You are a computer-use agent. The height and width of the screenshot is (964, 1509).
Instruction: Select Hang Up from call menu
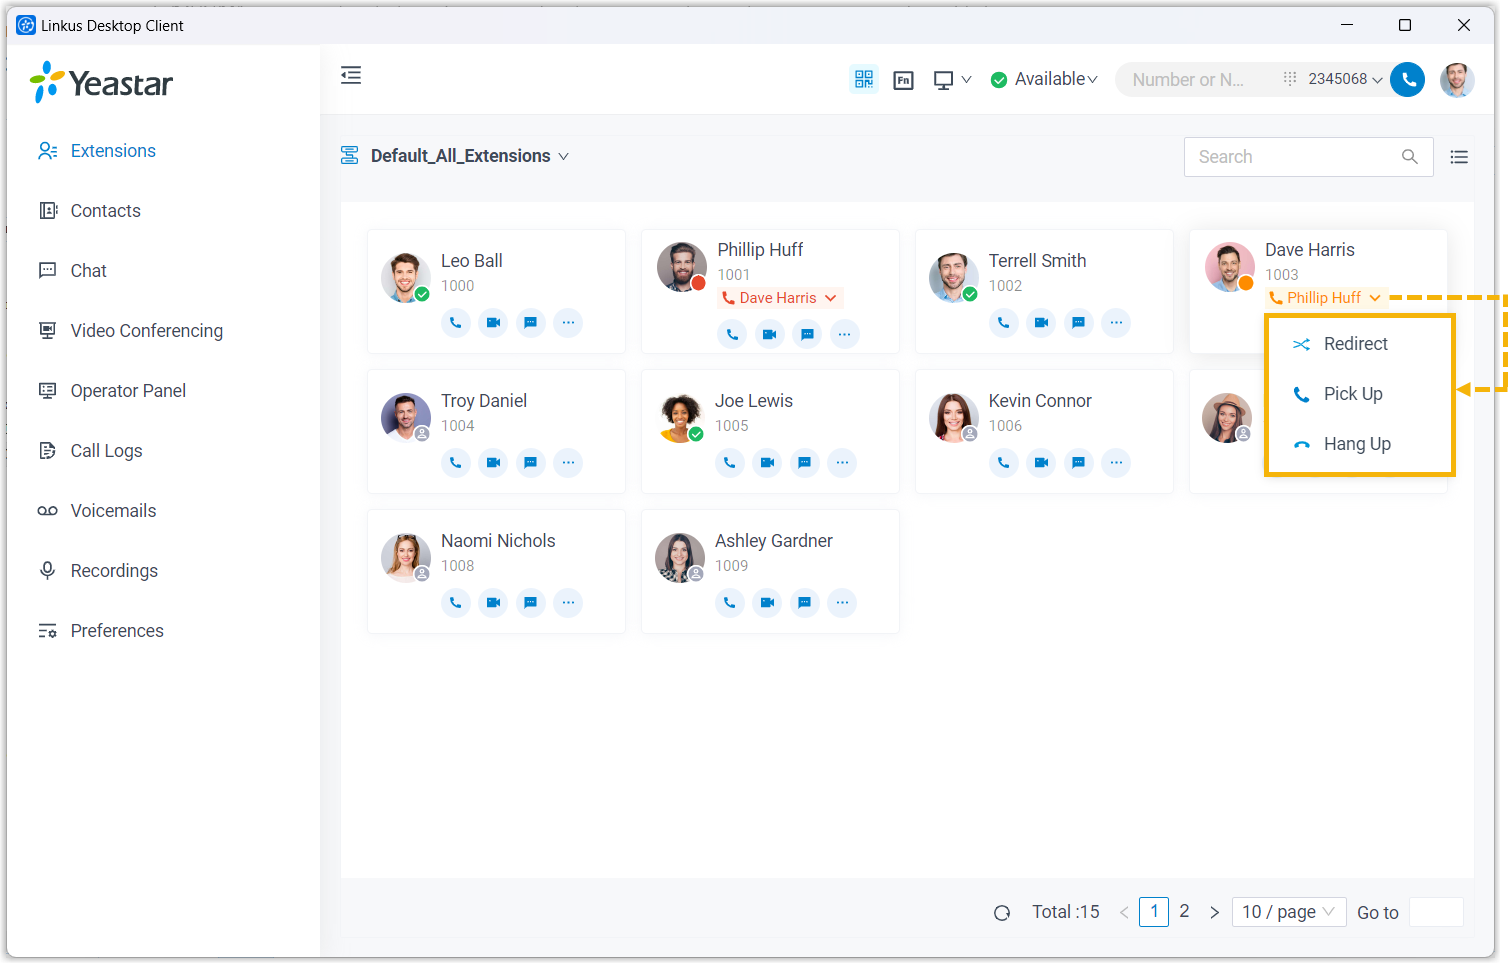(1359, 444)
